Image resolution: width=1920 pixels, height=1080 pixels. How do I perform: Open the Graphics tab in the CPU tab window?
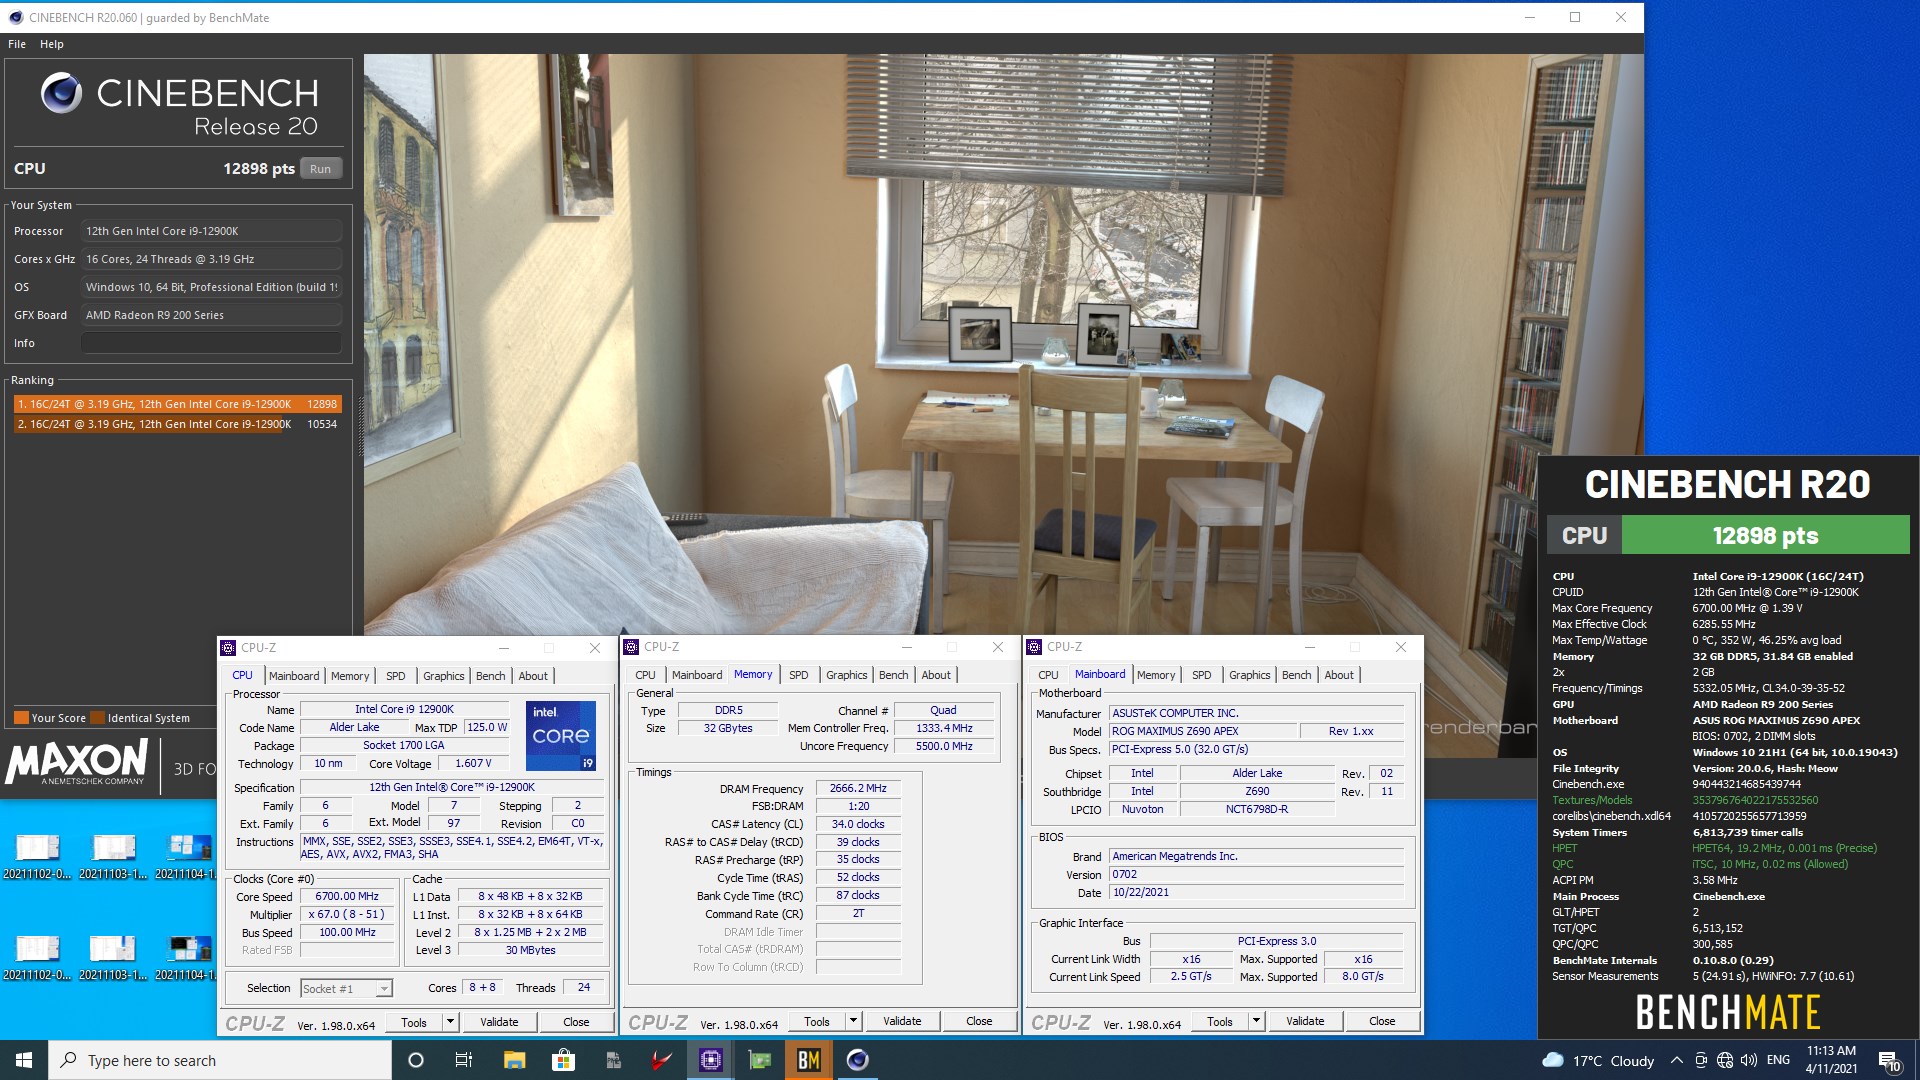click(443, 676)
